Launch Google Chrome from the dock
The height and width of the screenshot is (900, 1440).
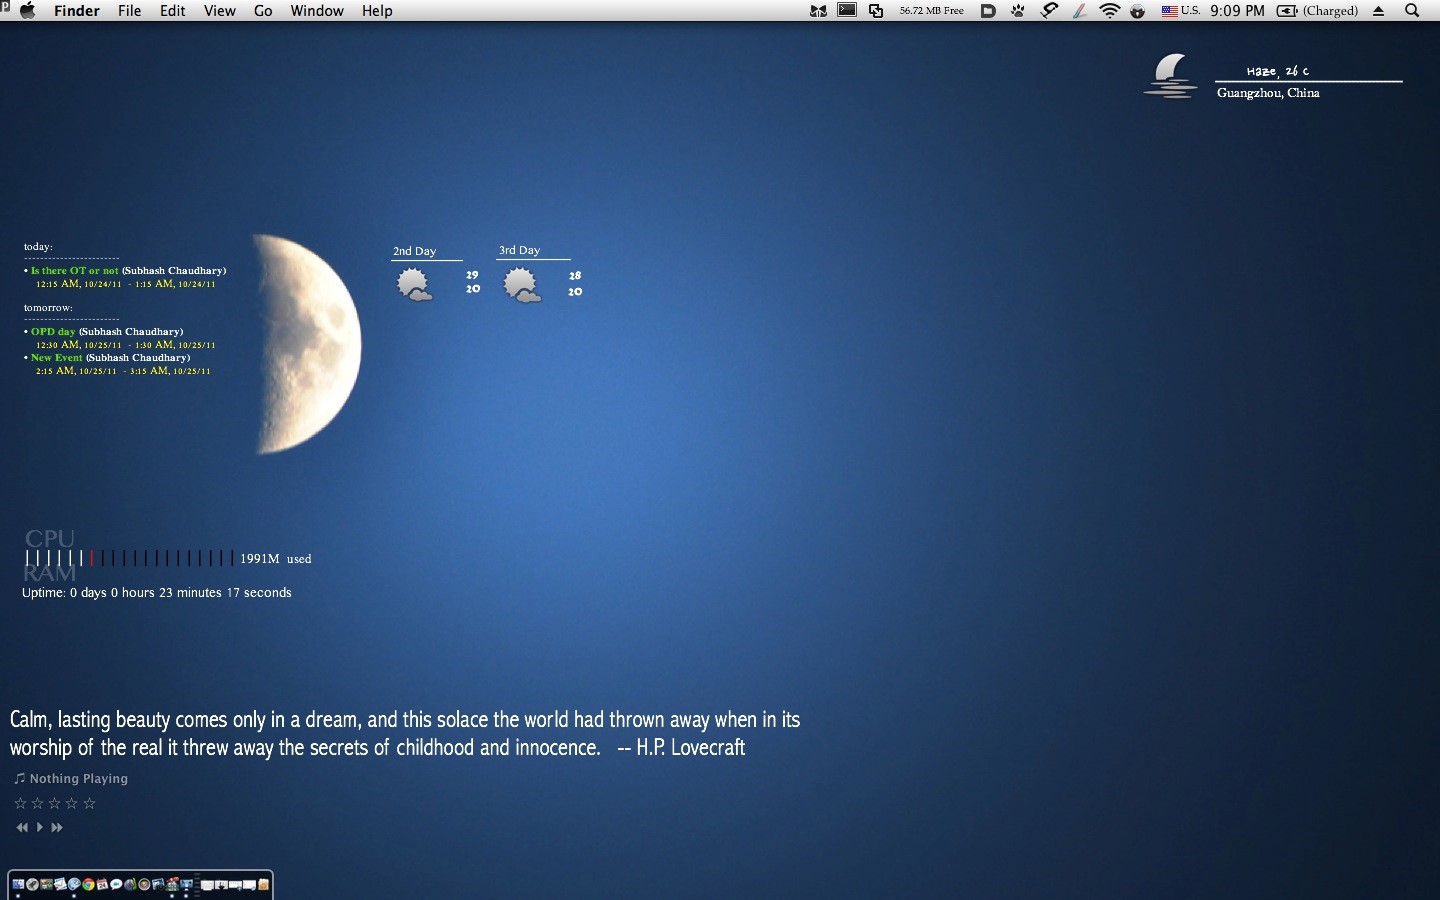[x=88, y=884]
